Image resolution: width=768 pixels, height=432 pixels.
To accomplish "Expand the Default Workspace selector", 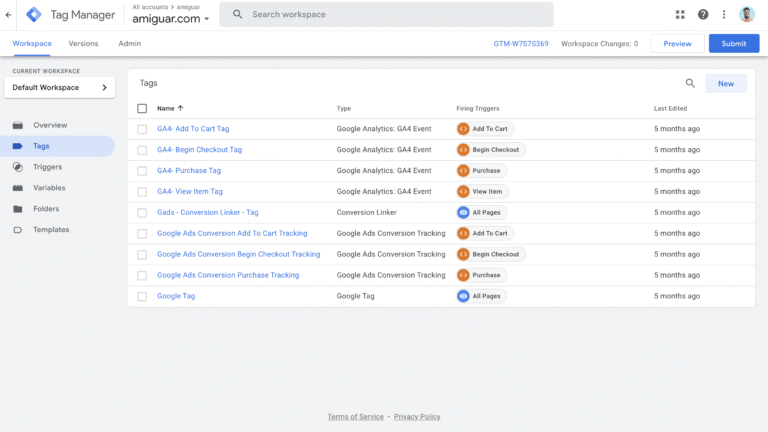I will 59,88.
